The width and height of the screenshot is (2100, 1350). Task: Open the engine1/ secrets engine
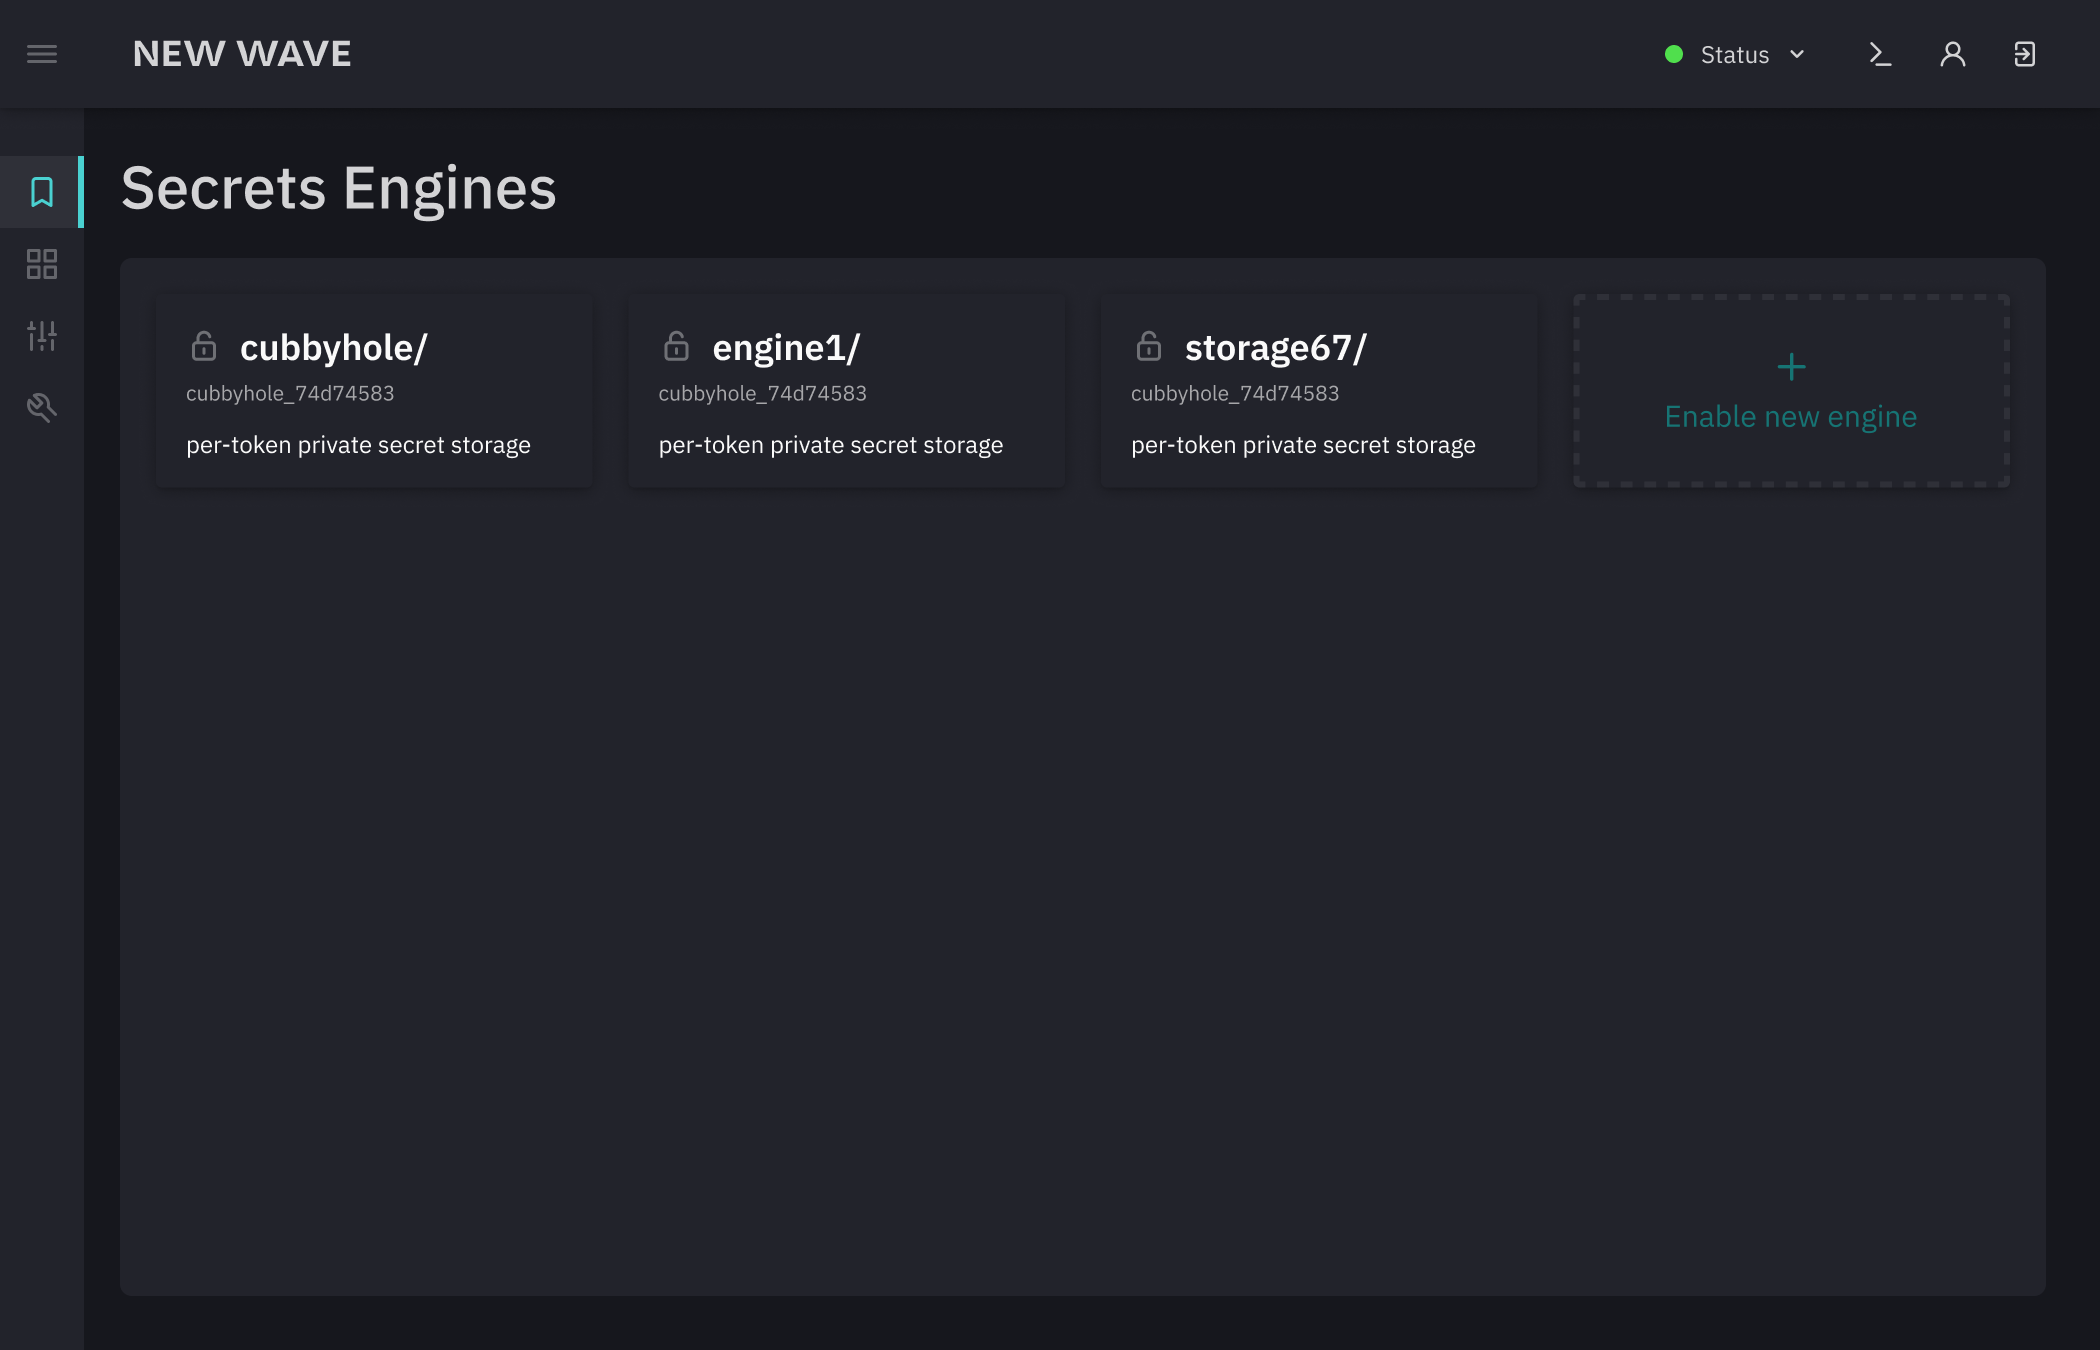(x=786, y=348)
